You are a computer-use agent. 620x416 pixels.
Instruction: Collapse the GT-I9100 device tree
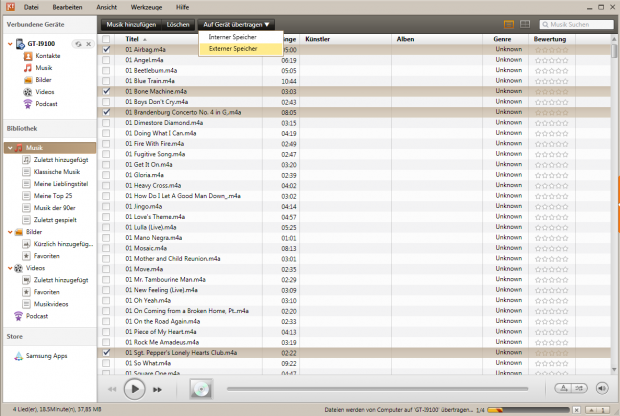(x=8, y=44)
